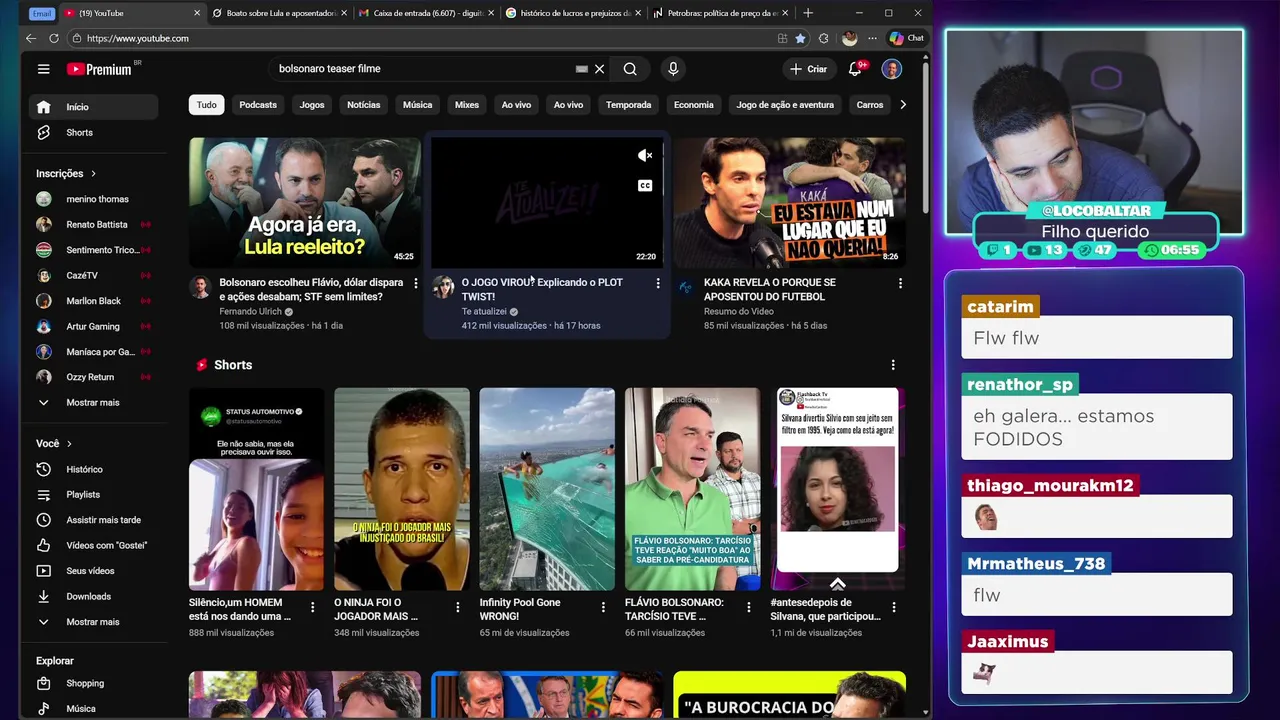Open the on-screen keyboard icon in search box
This screenshot has height=720, width=1280.
[581, 69]
